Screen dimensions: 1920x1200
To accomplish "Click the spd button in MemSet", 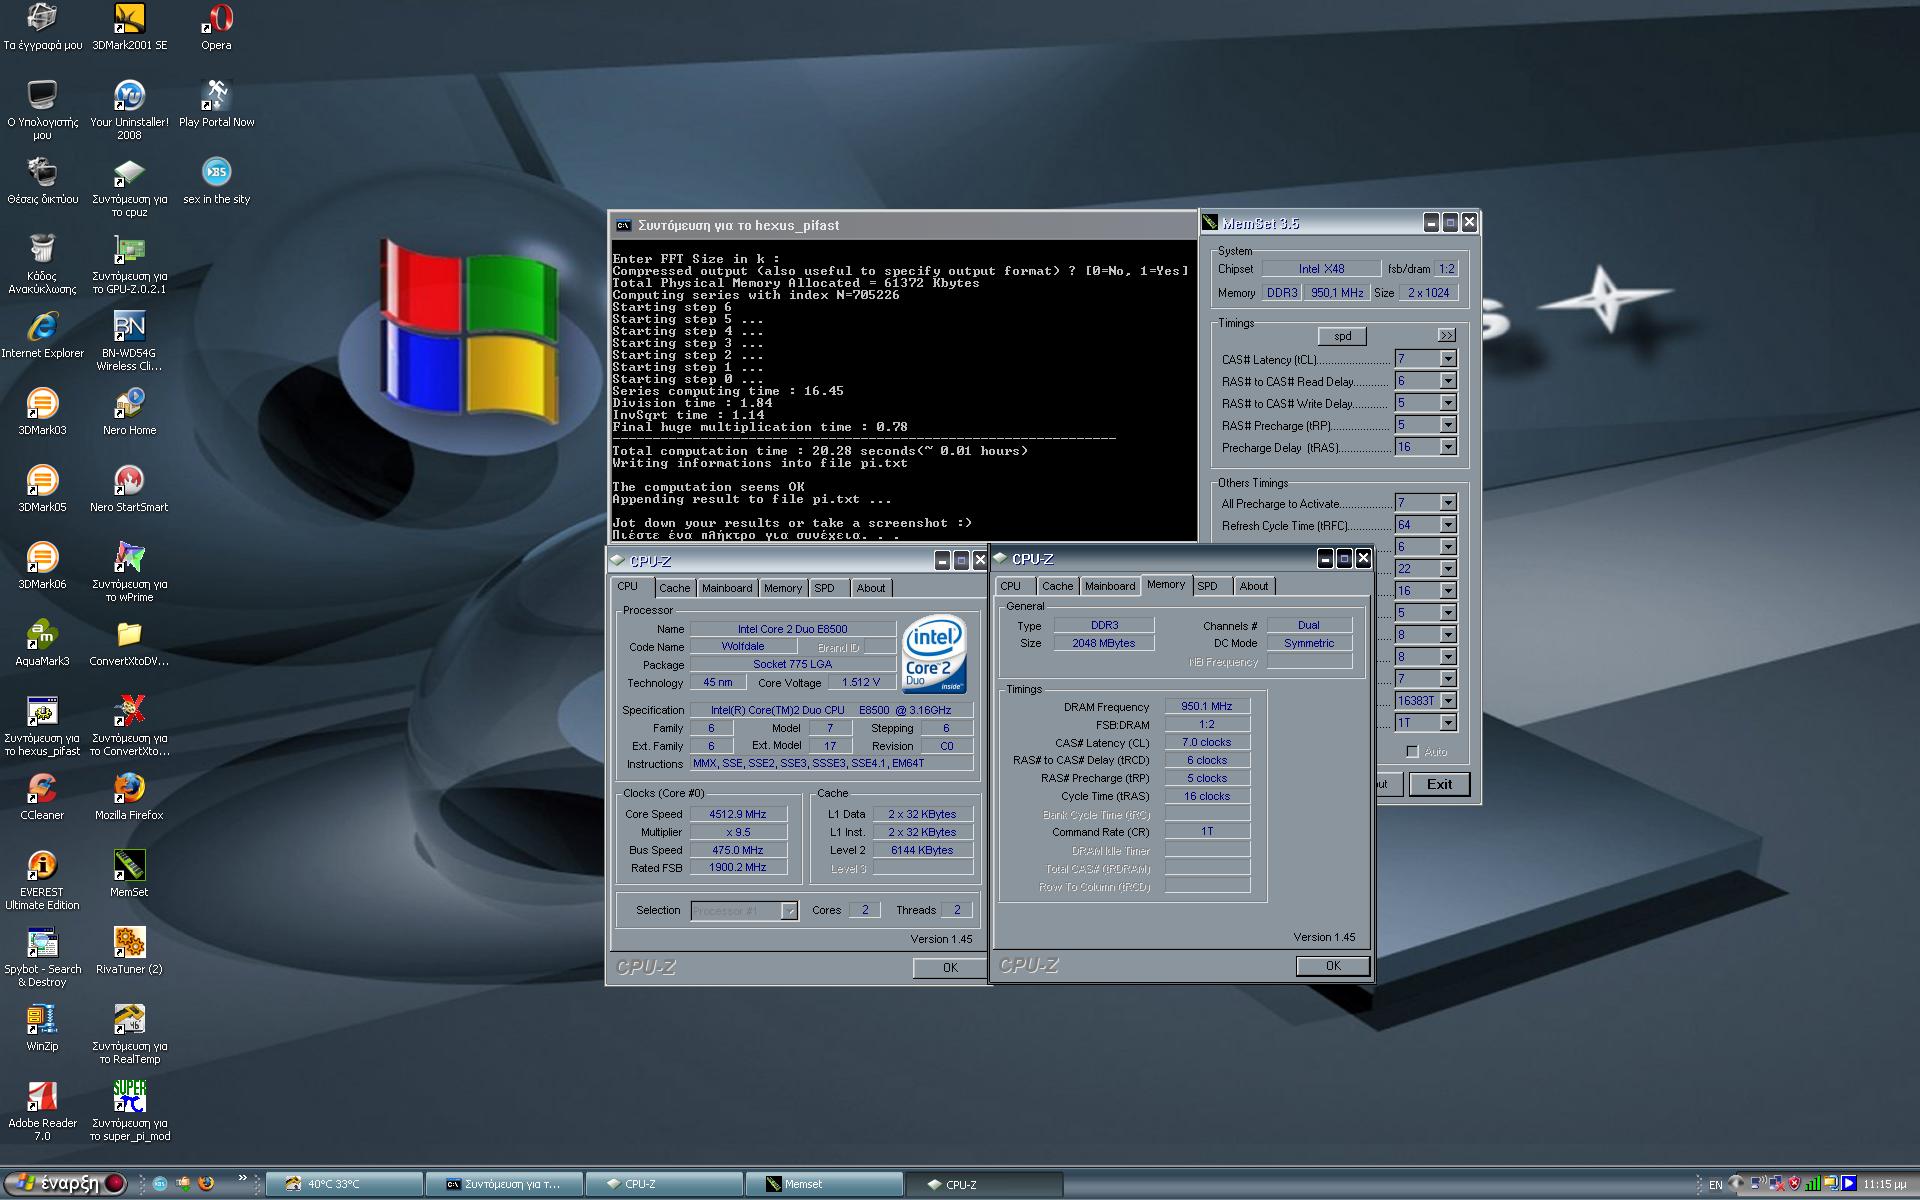I will 1342,336.
